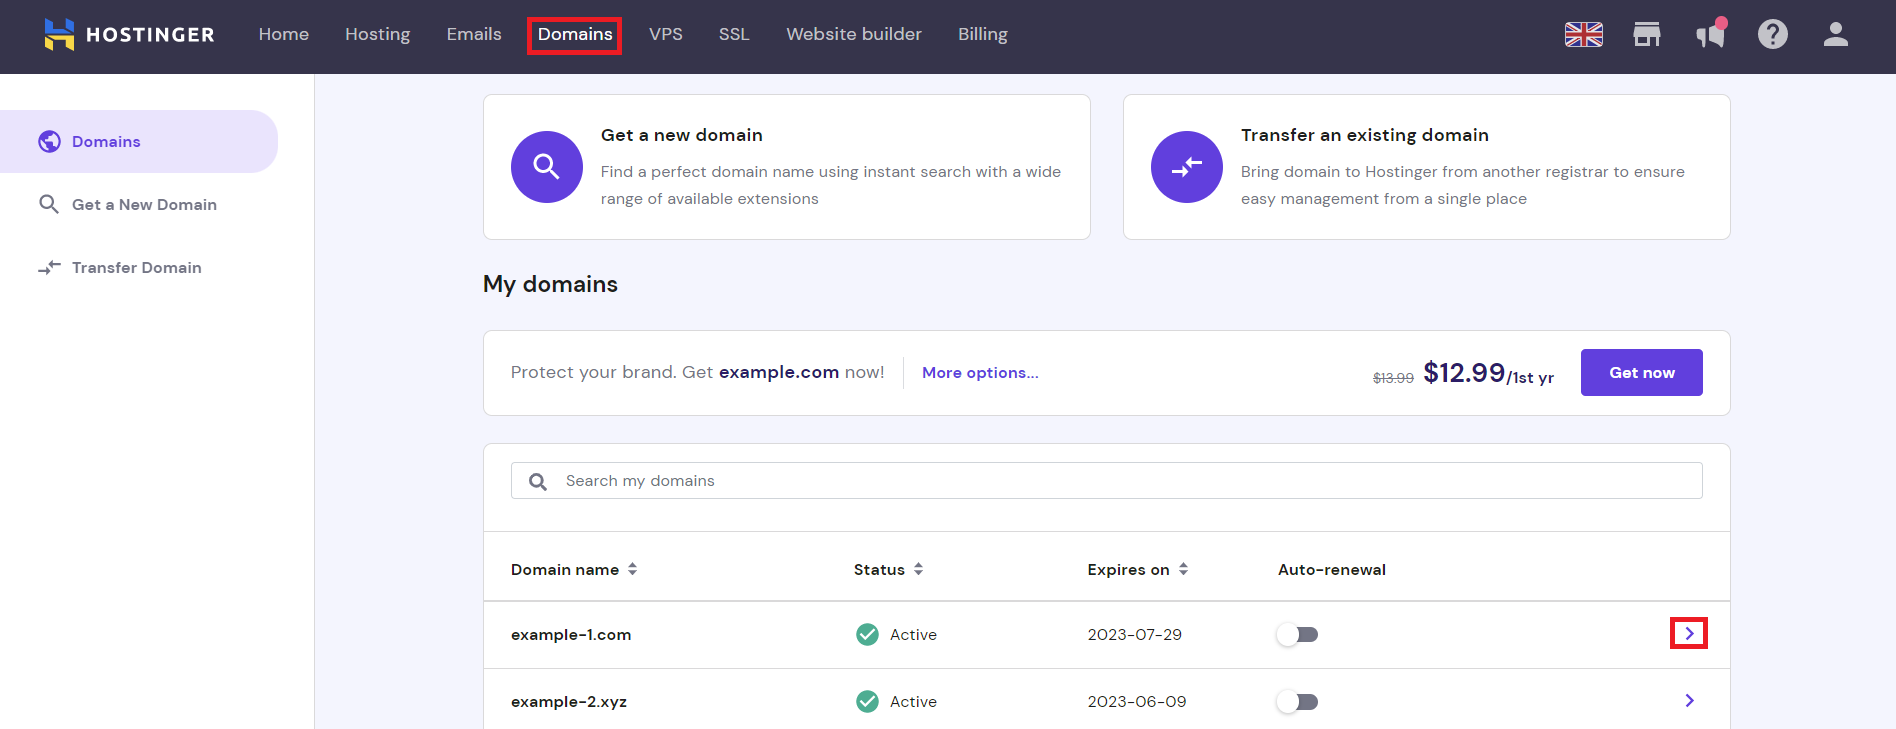Open the user profile icon
This screenshot has width=1896, height=729.
[1836, 34]
